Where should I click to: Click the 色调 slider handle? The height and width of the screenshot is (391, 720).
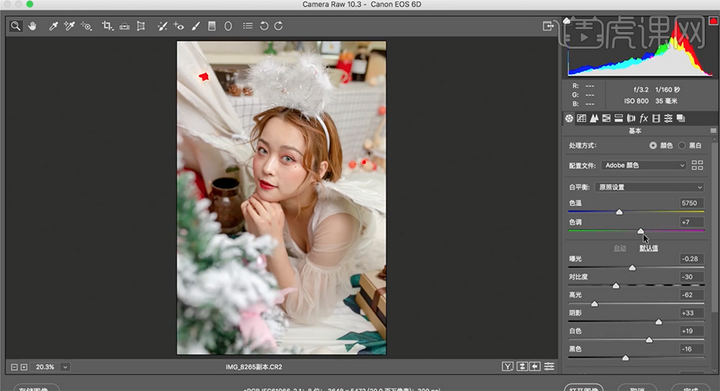pyautogui.click(x=641, y=231)
